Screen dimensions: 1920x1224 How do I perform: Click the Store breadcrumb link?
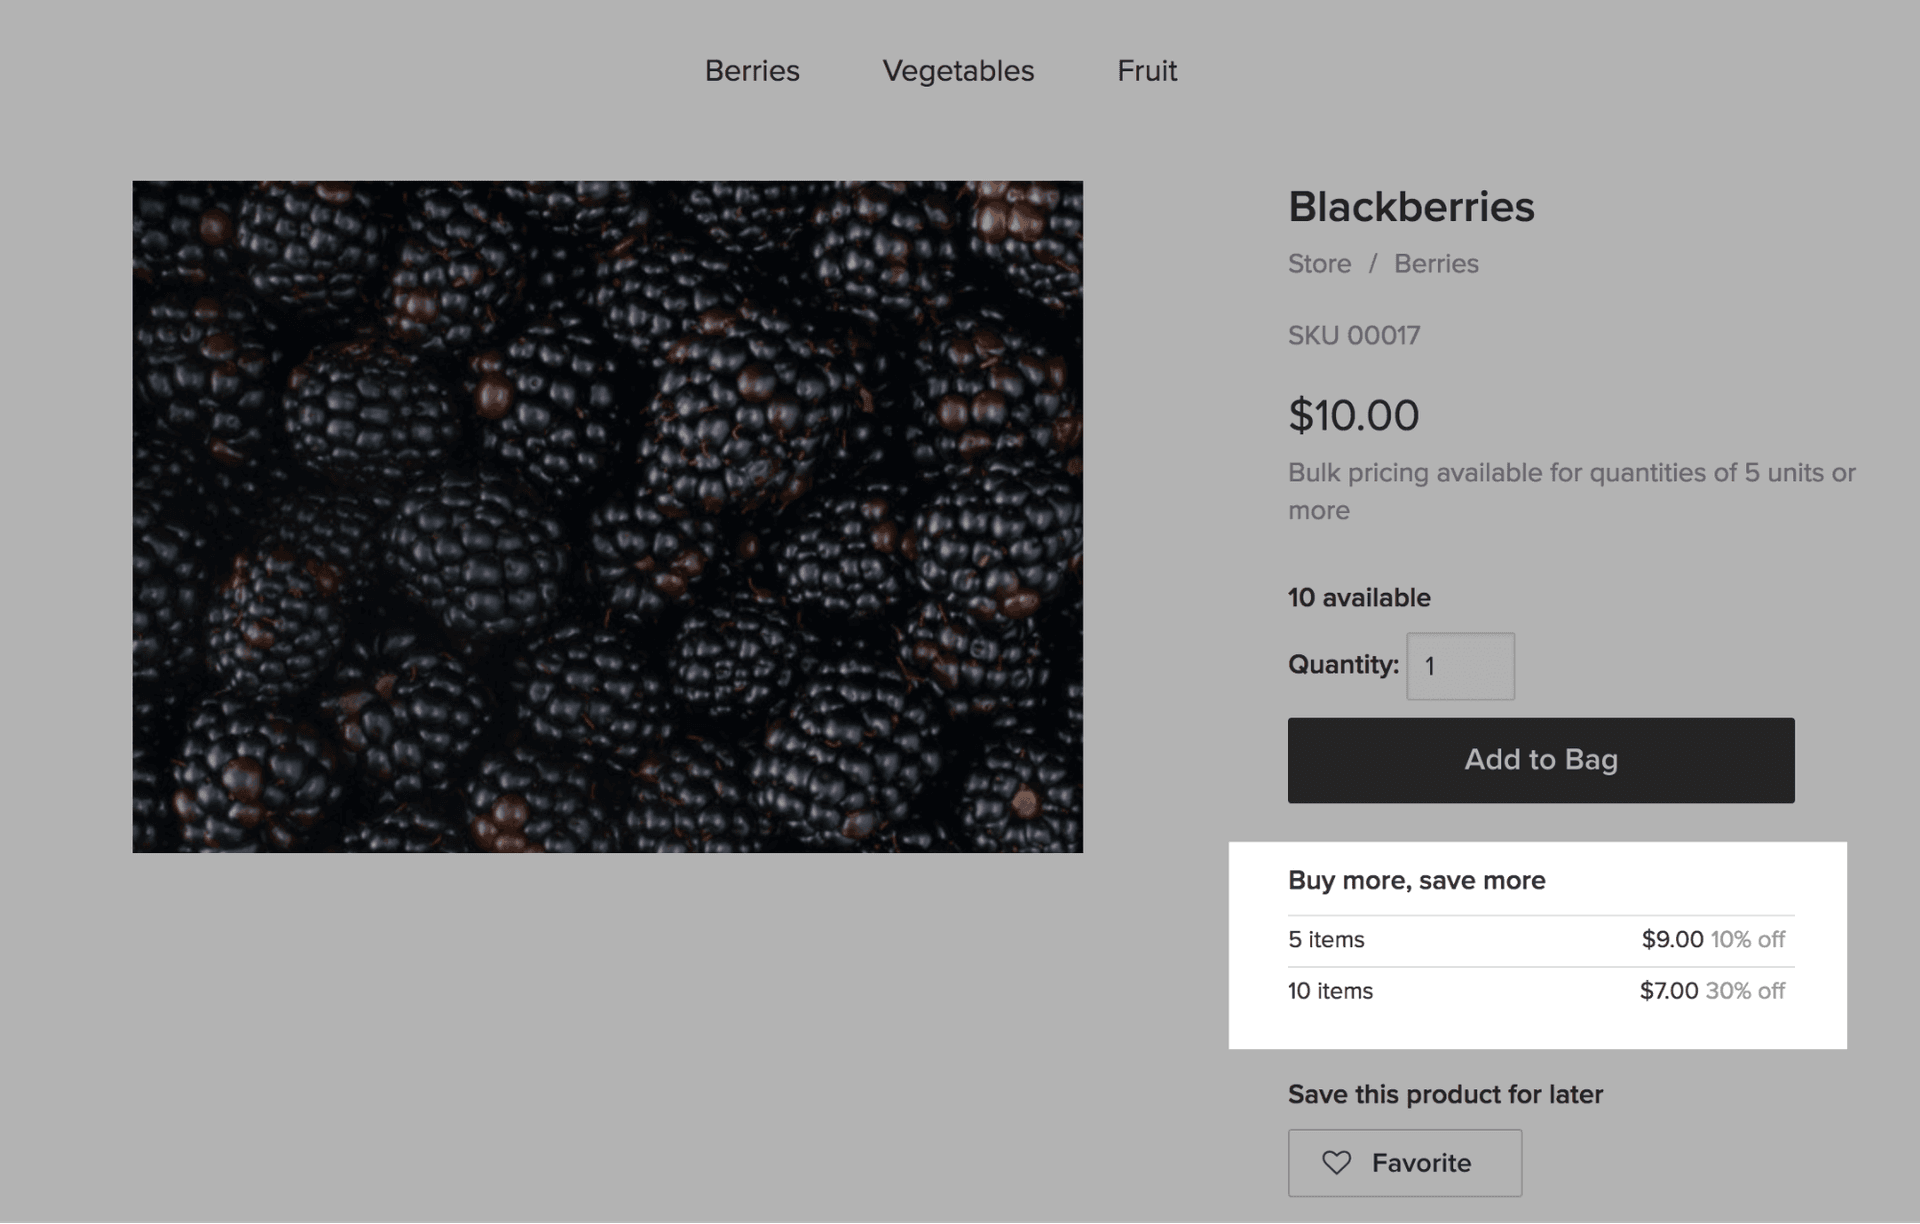1319,264
